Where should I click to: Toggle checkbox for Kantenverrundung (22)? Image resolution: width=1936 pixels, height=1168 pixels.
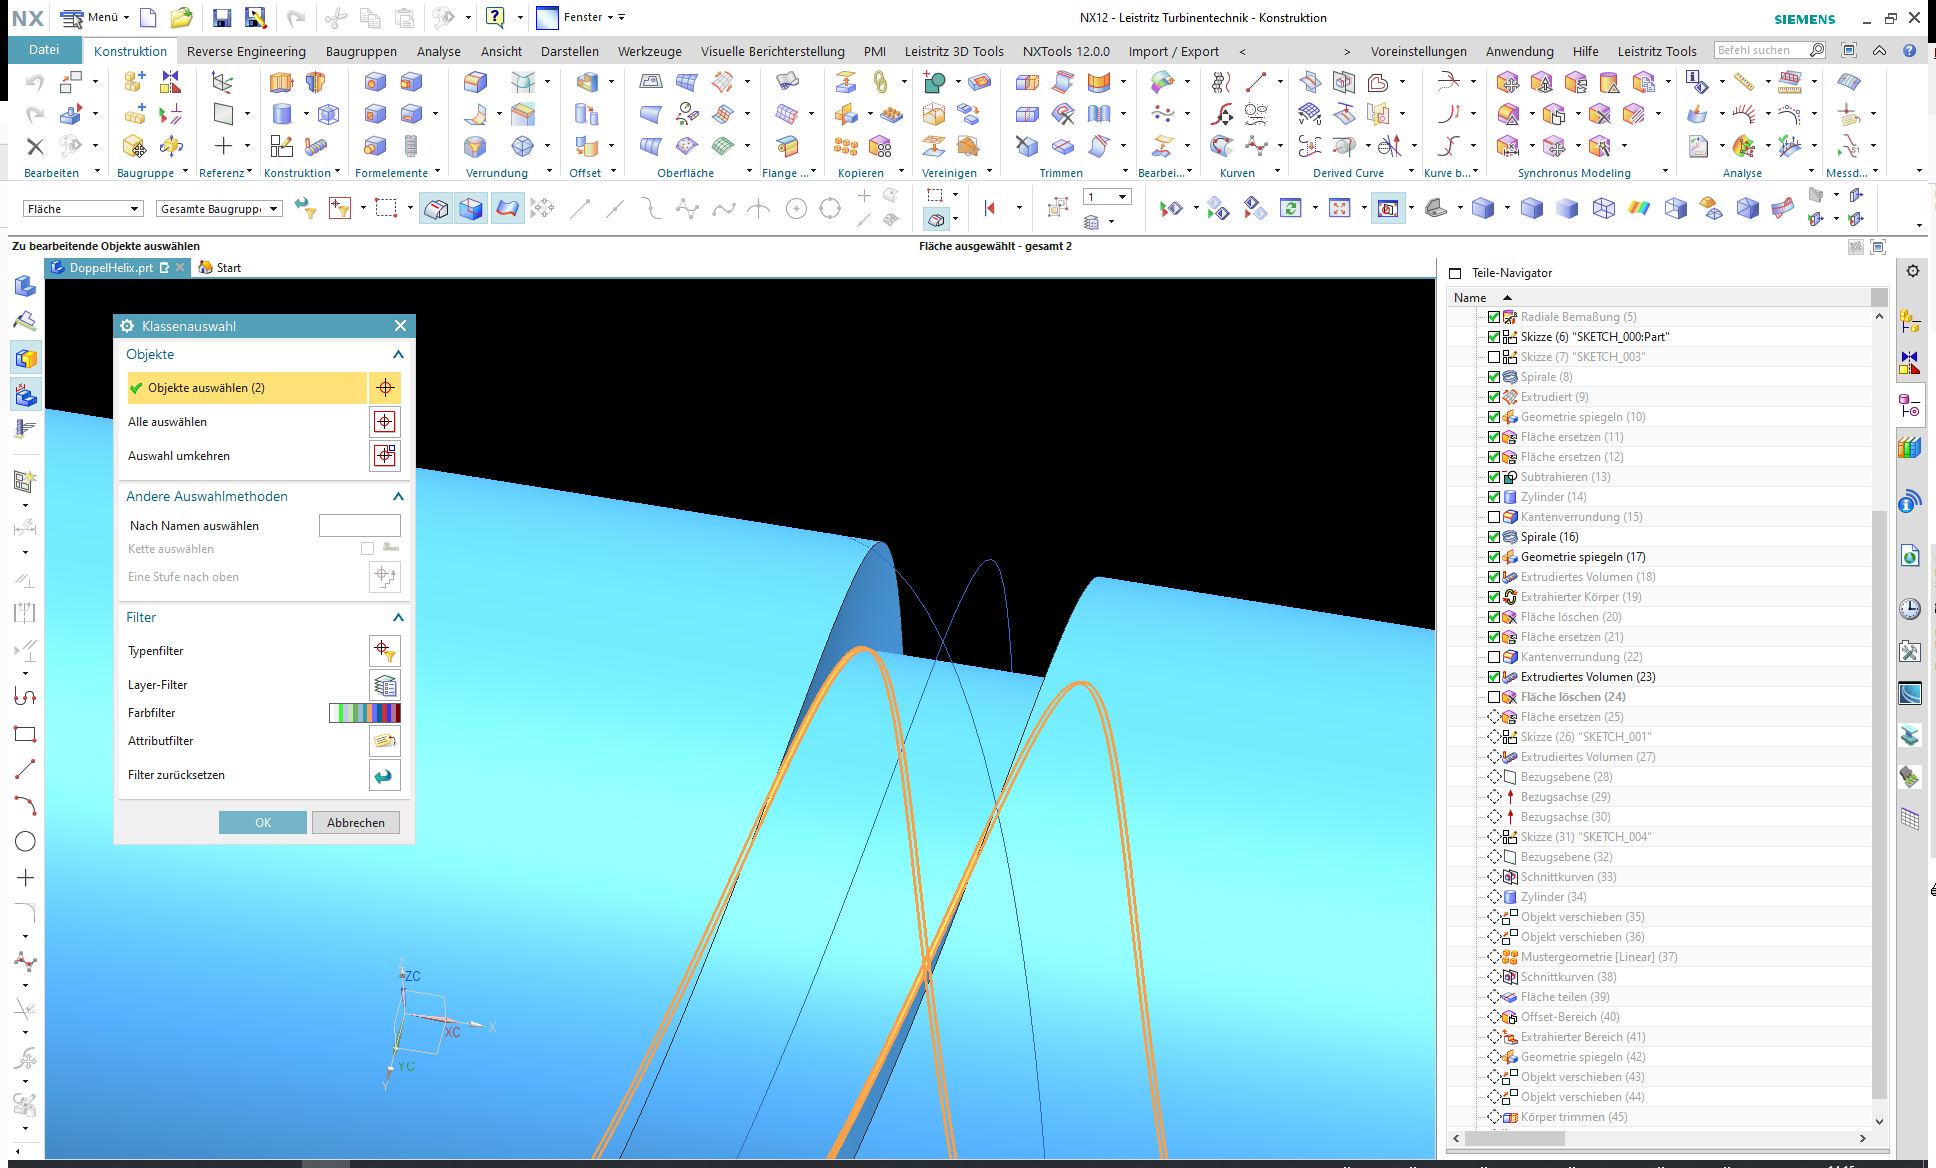[1494, 657]
